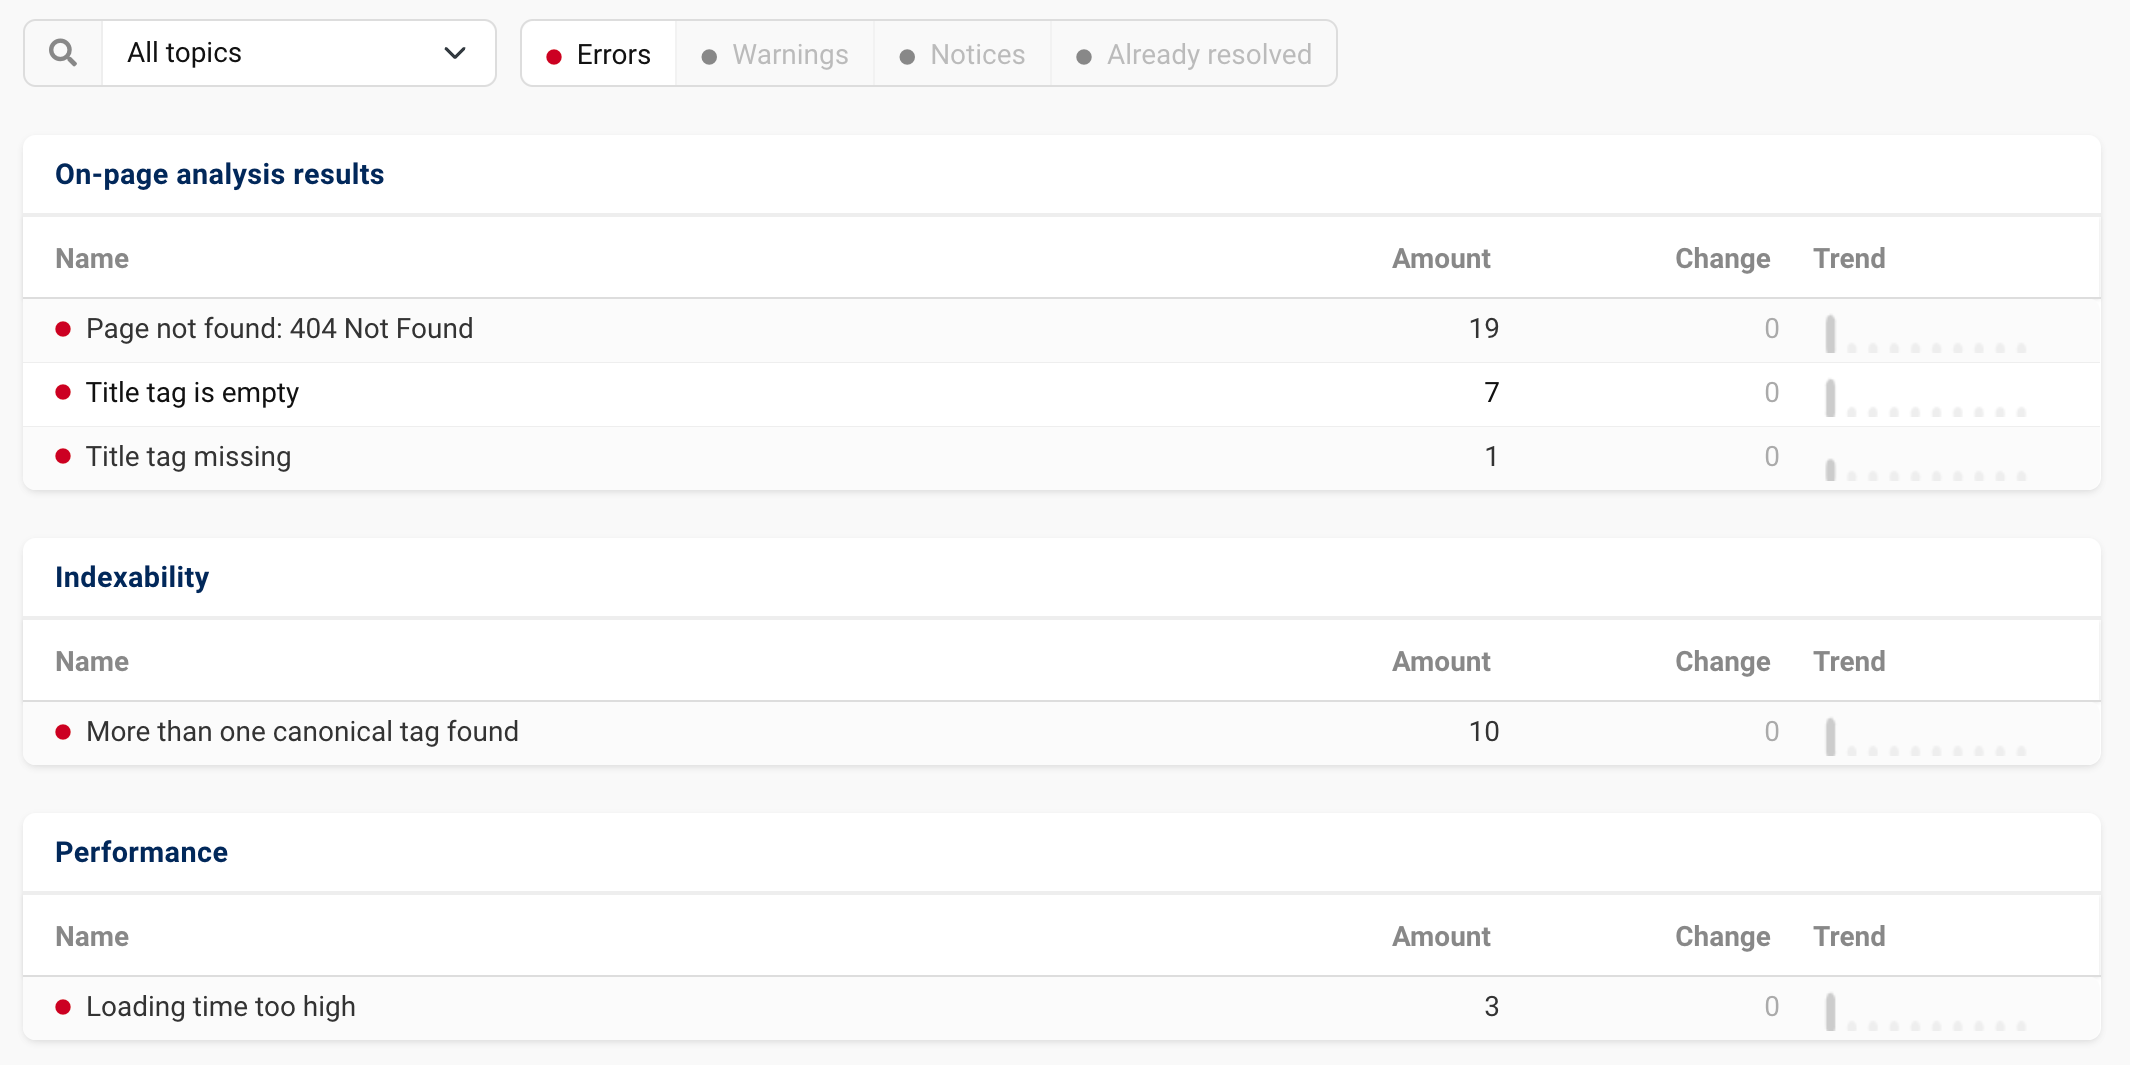Click change value 0 in Loading time row
Viewport: 2130px width, 1065px height.
tap(1771, 1007)
